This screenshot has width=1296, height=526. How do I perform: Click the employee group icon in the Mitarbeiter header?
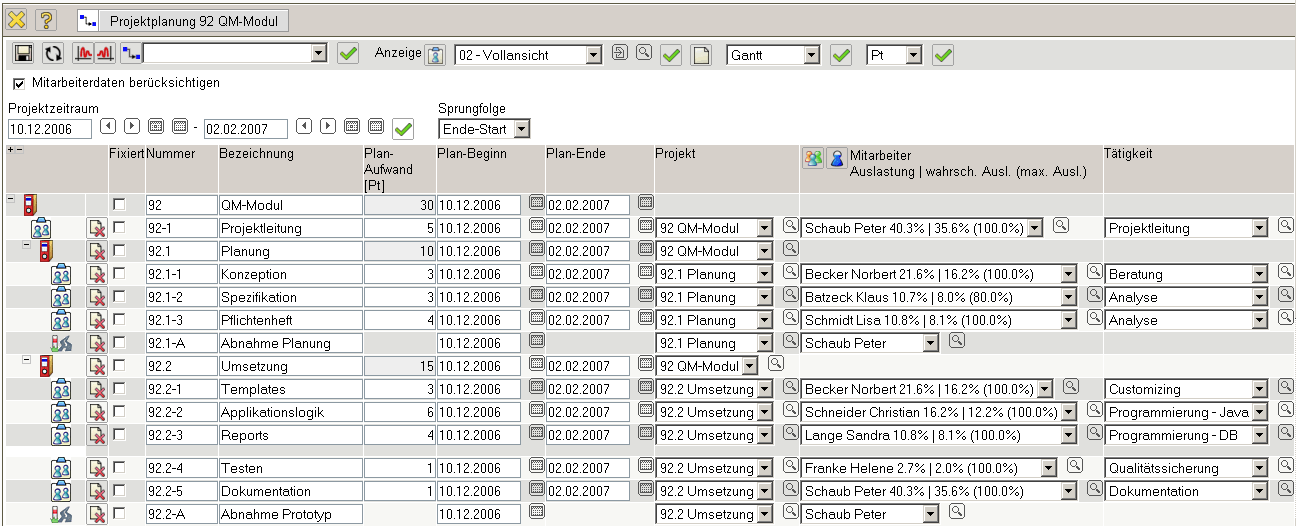pos(813,159)
